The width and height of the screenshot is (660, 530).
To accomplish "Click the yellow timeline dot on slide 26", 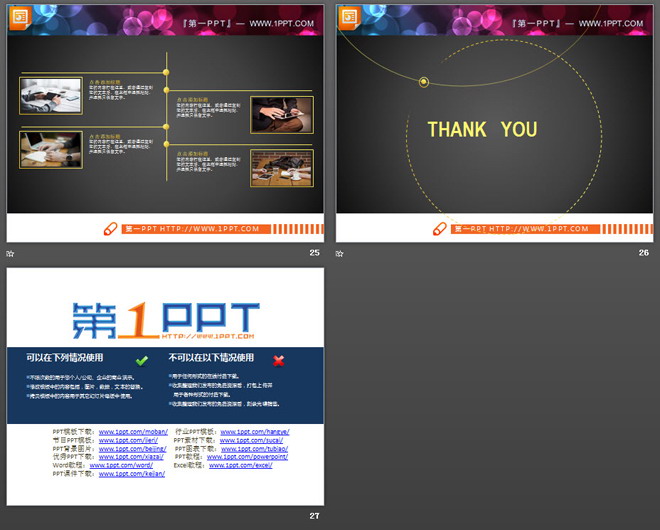I will pos(423,81).
